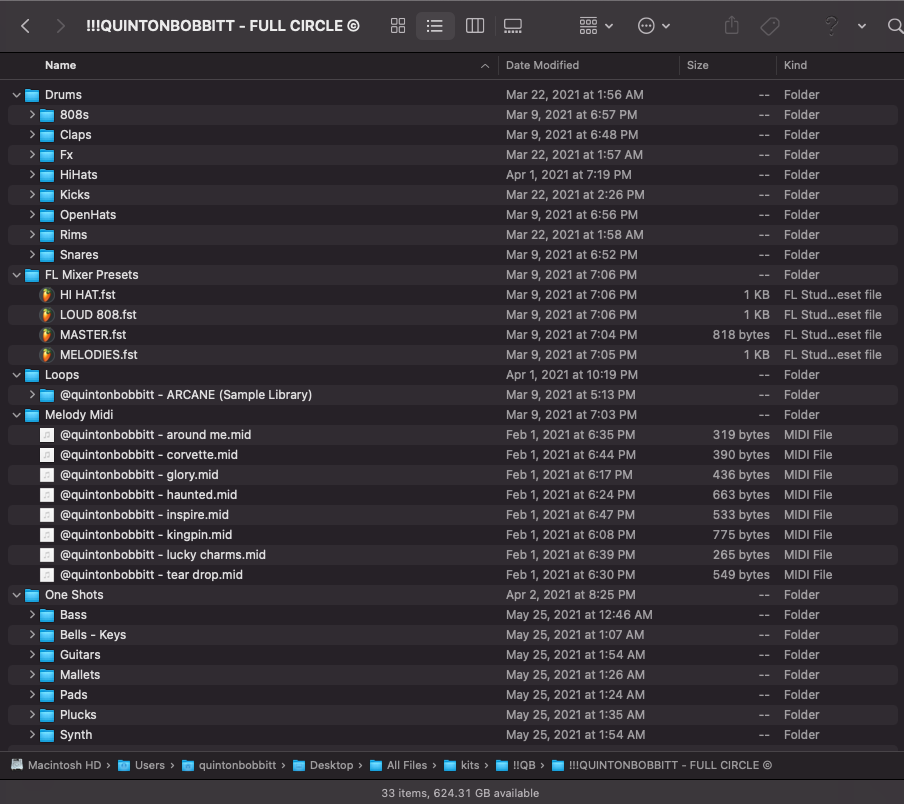Sort by Name column header

click(60, 65)
